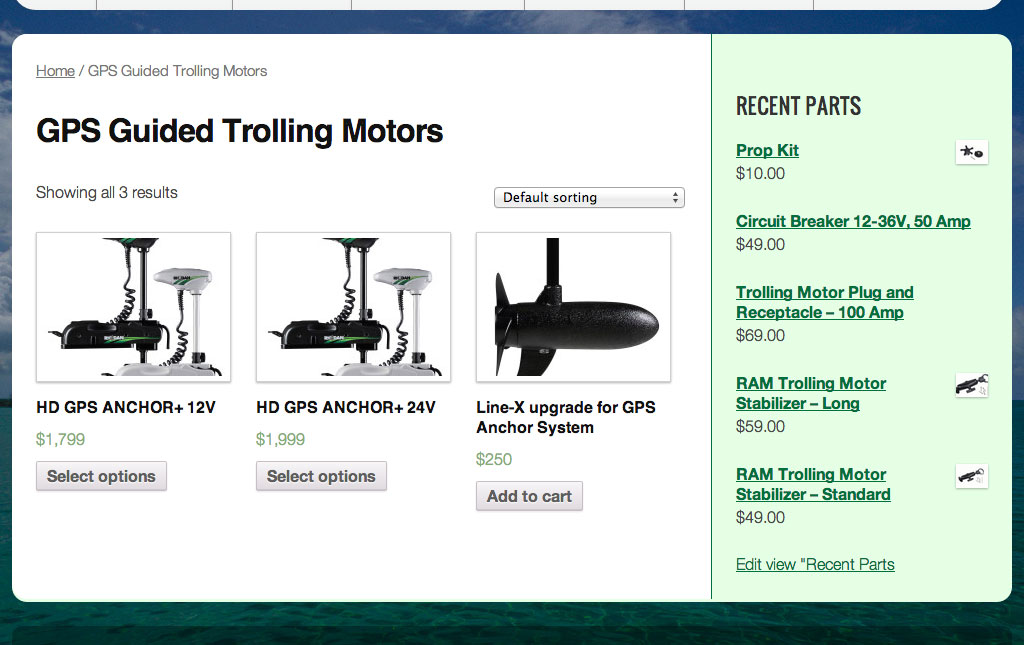
Task: Open HD GPS ANCHOR+ 12V title
Action: pos(125,407)
